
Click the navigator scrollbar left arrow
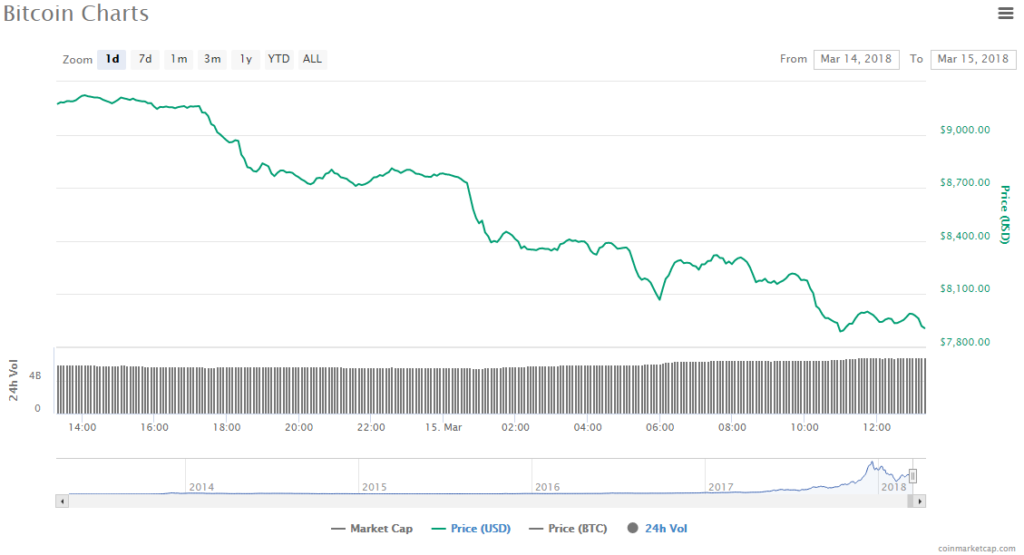pos(62,500)
